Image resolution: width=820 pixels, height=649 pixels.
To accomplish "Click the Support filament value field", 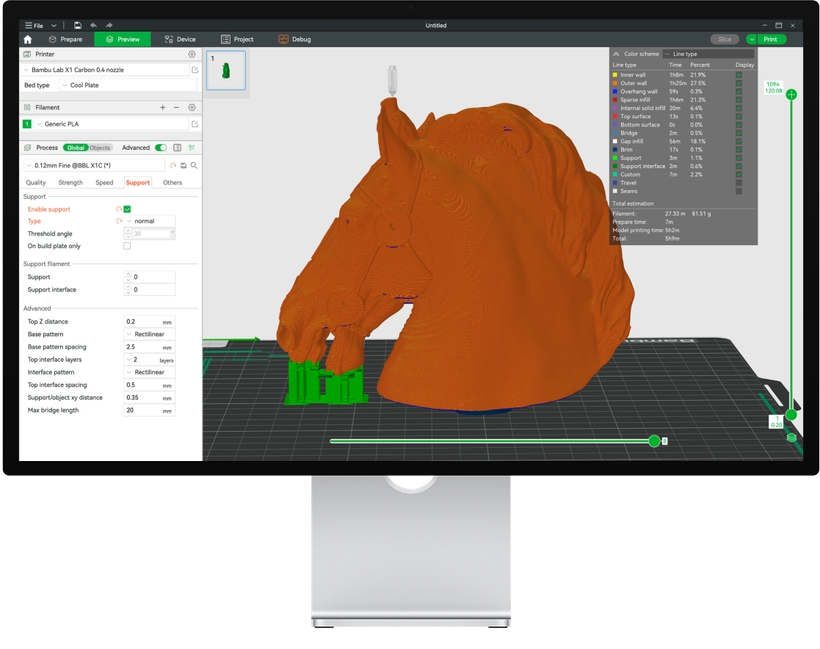I will point(150,277).
